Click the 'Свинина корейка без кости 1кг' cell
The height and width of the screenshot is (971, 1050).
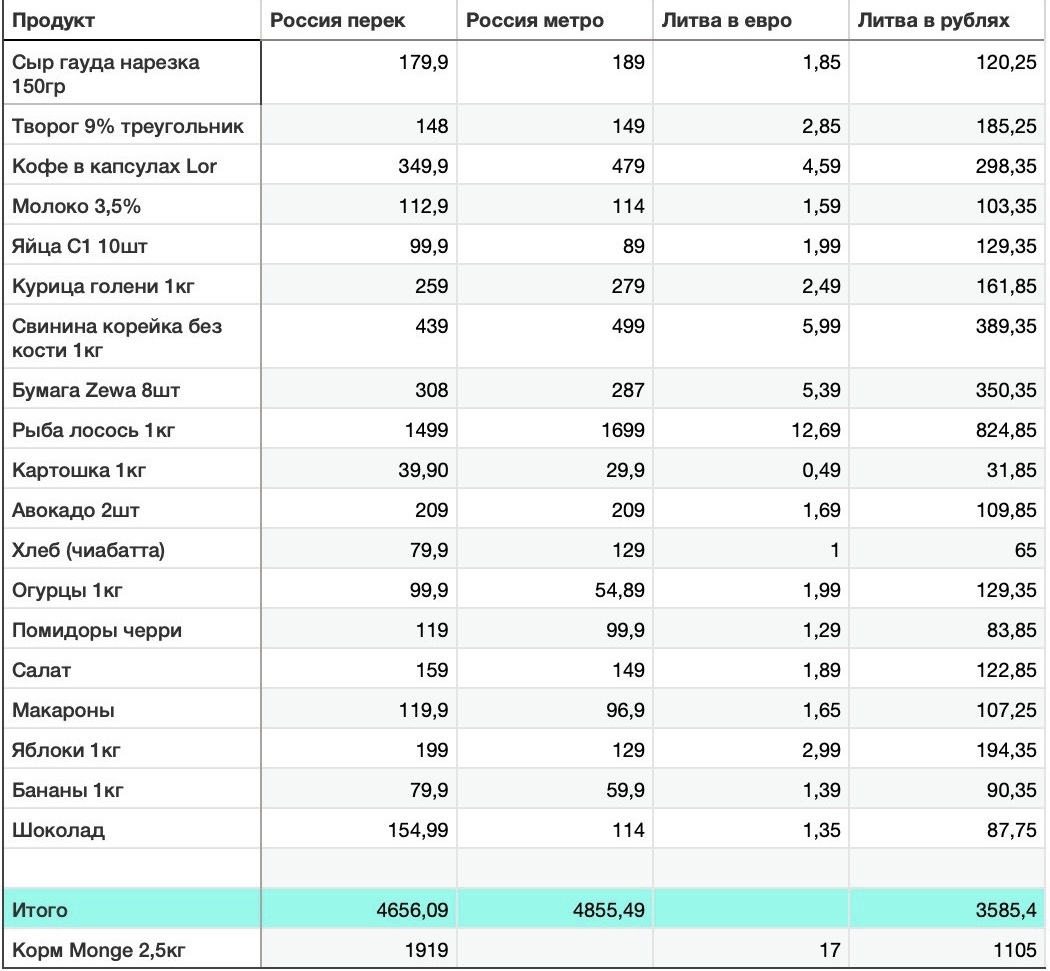coord(130,338)
